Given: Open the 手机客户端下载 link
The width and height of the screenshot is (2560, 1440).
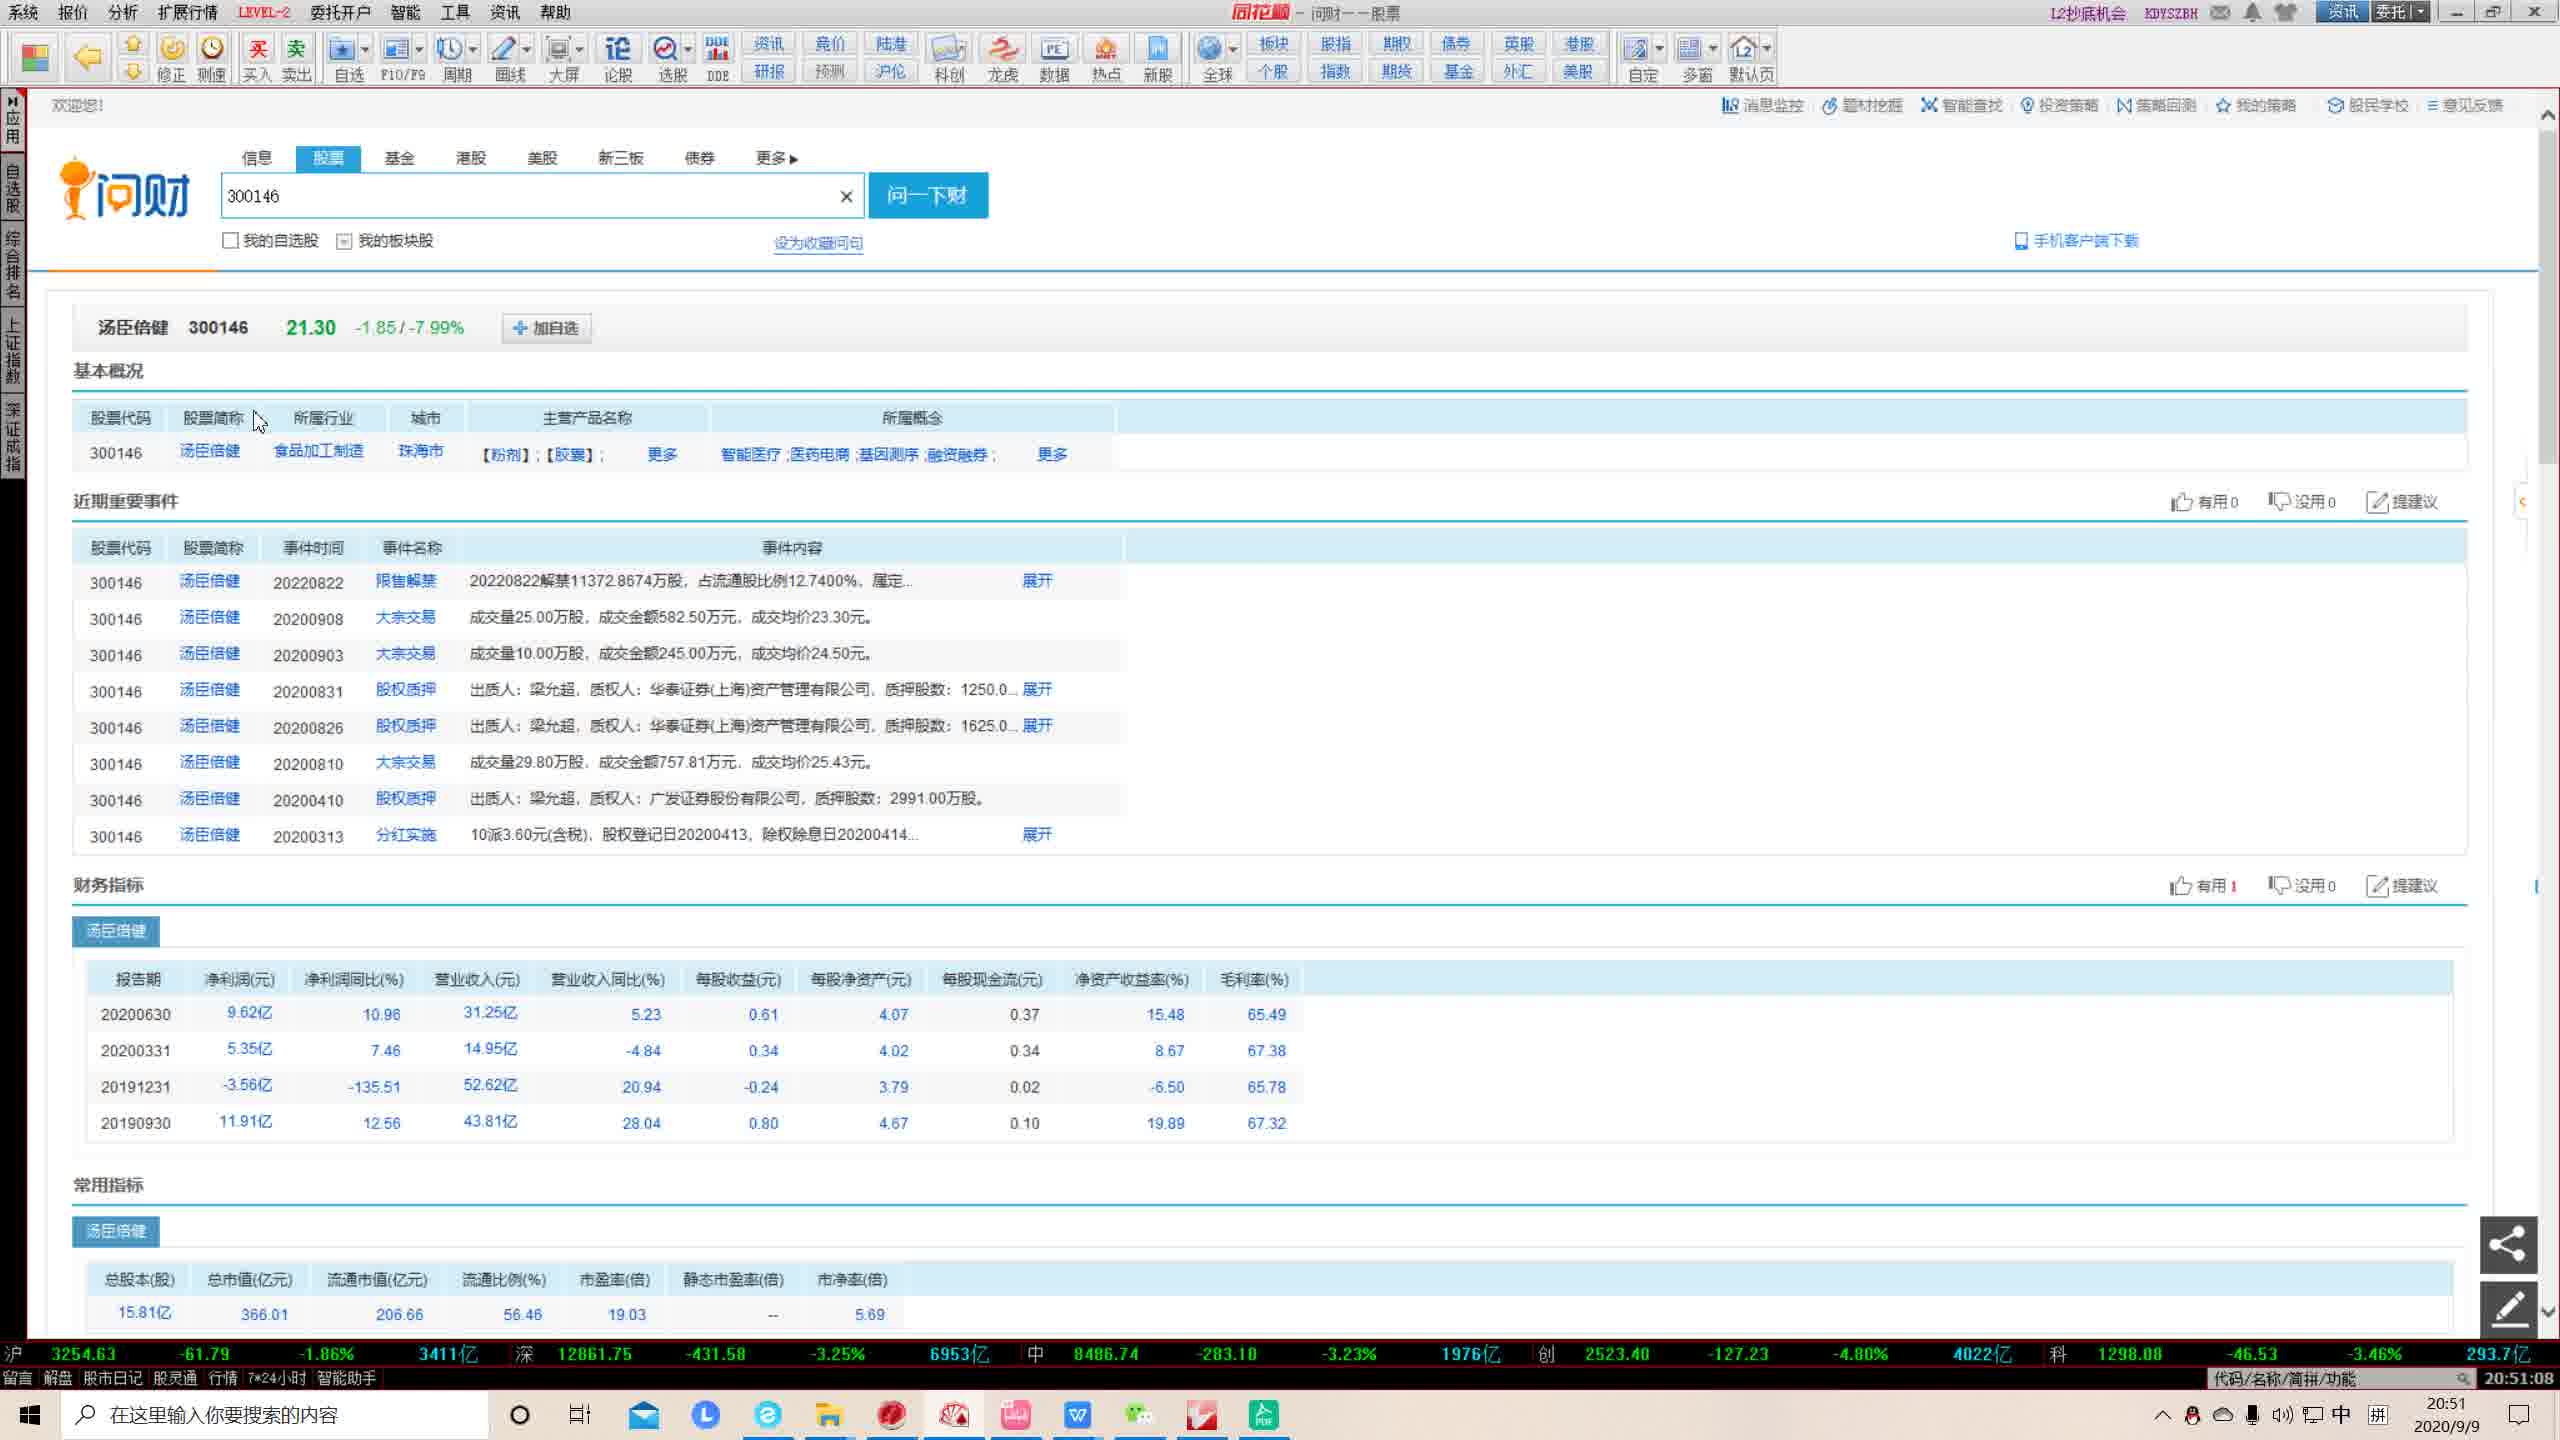Looking at the screenshot, I should (2076, 241).
